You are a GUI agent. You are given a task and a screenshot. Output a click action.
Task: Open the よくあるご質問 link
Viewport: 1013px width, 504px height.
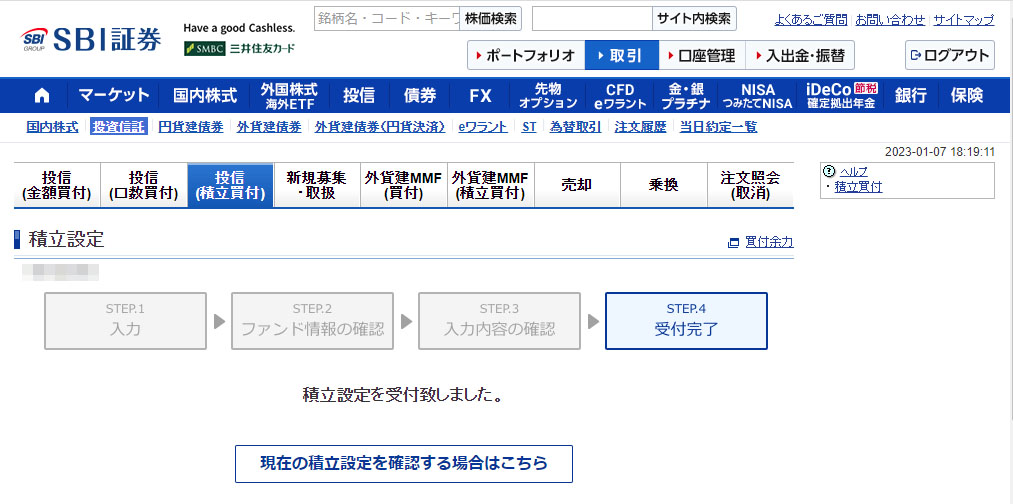point(810,20)
